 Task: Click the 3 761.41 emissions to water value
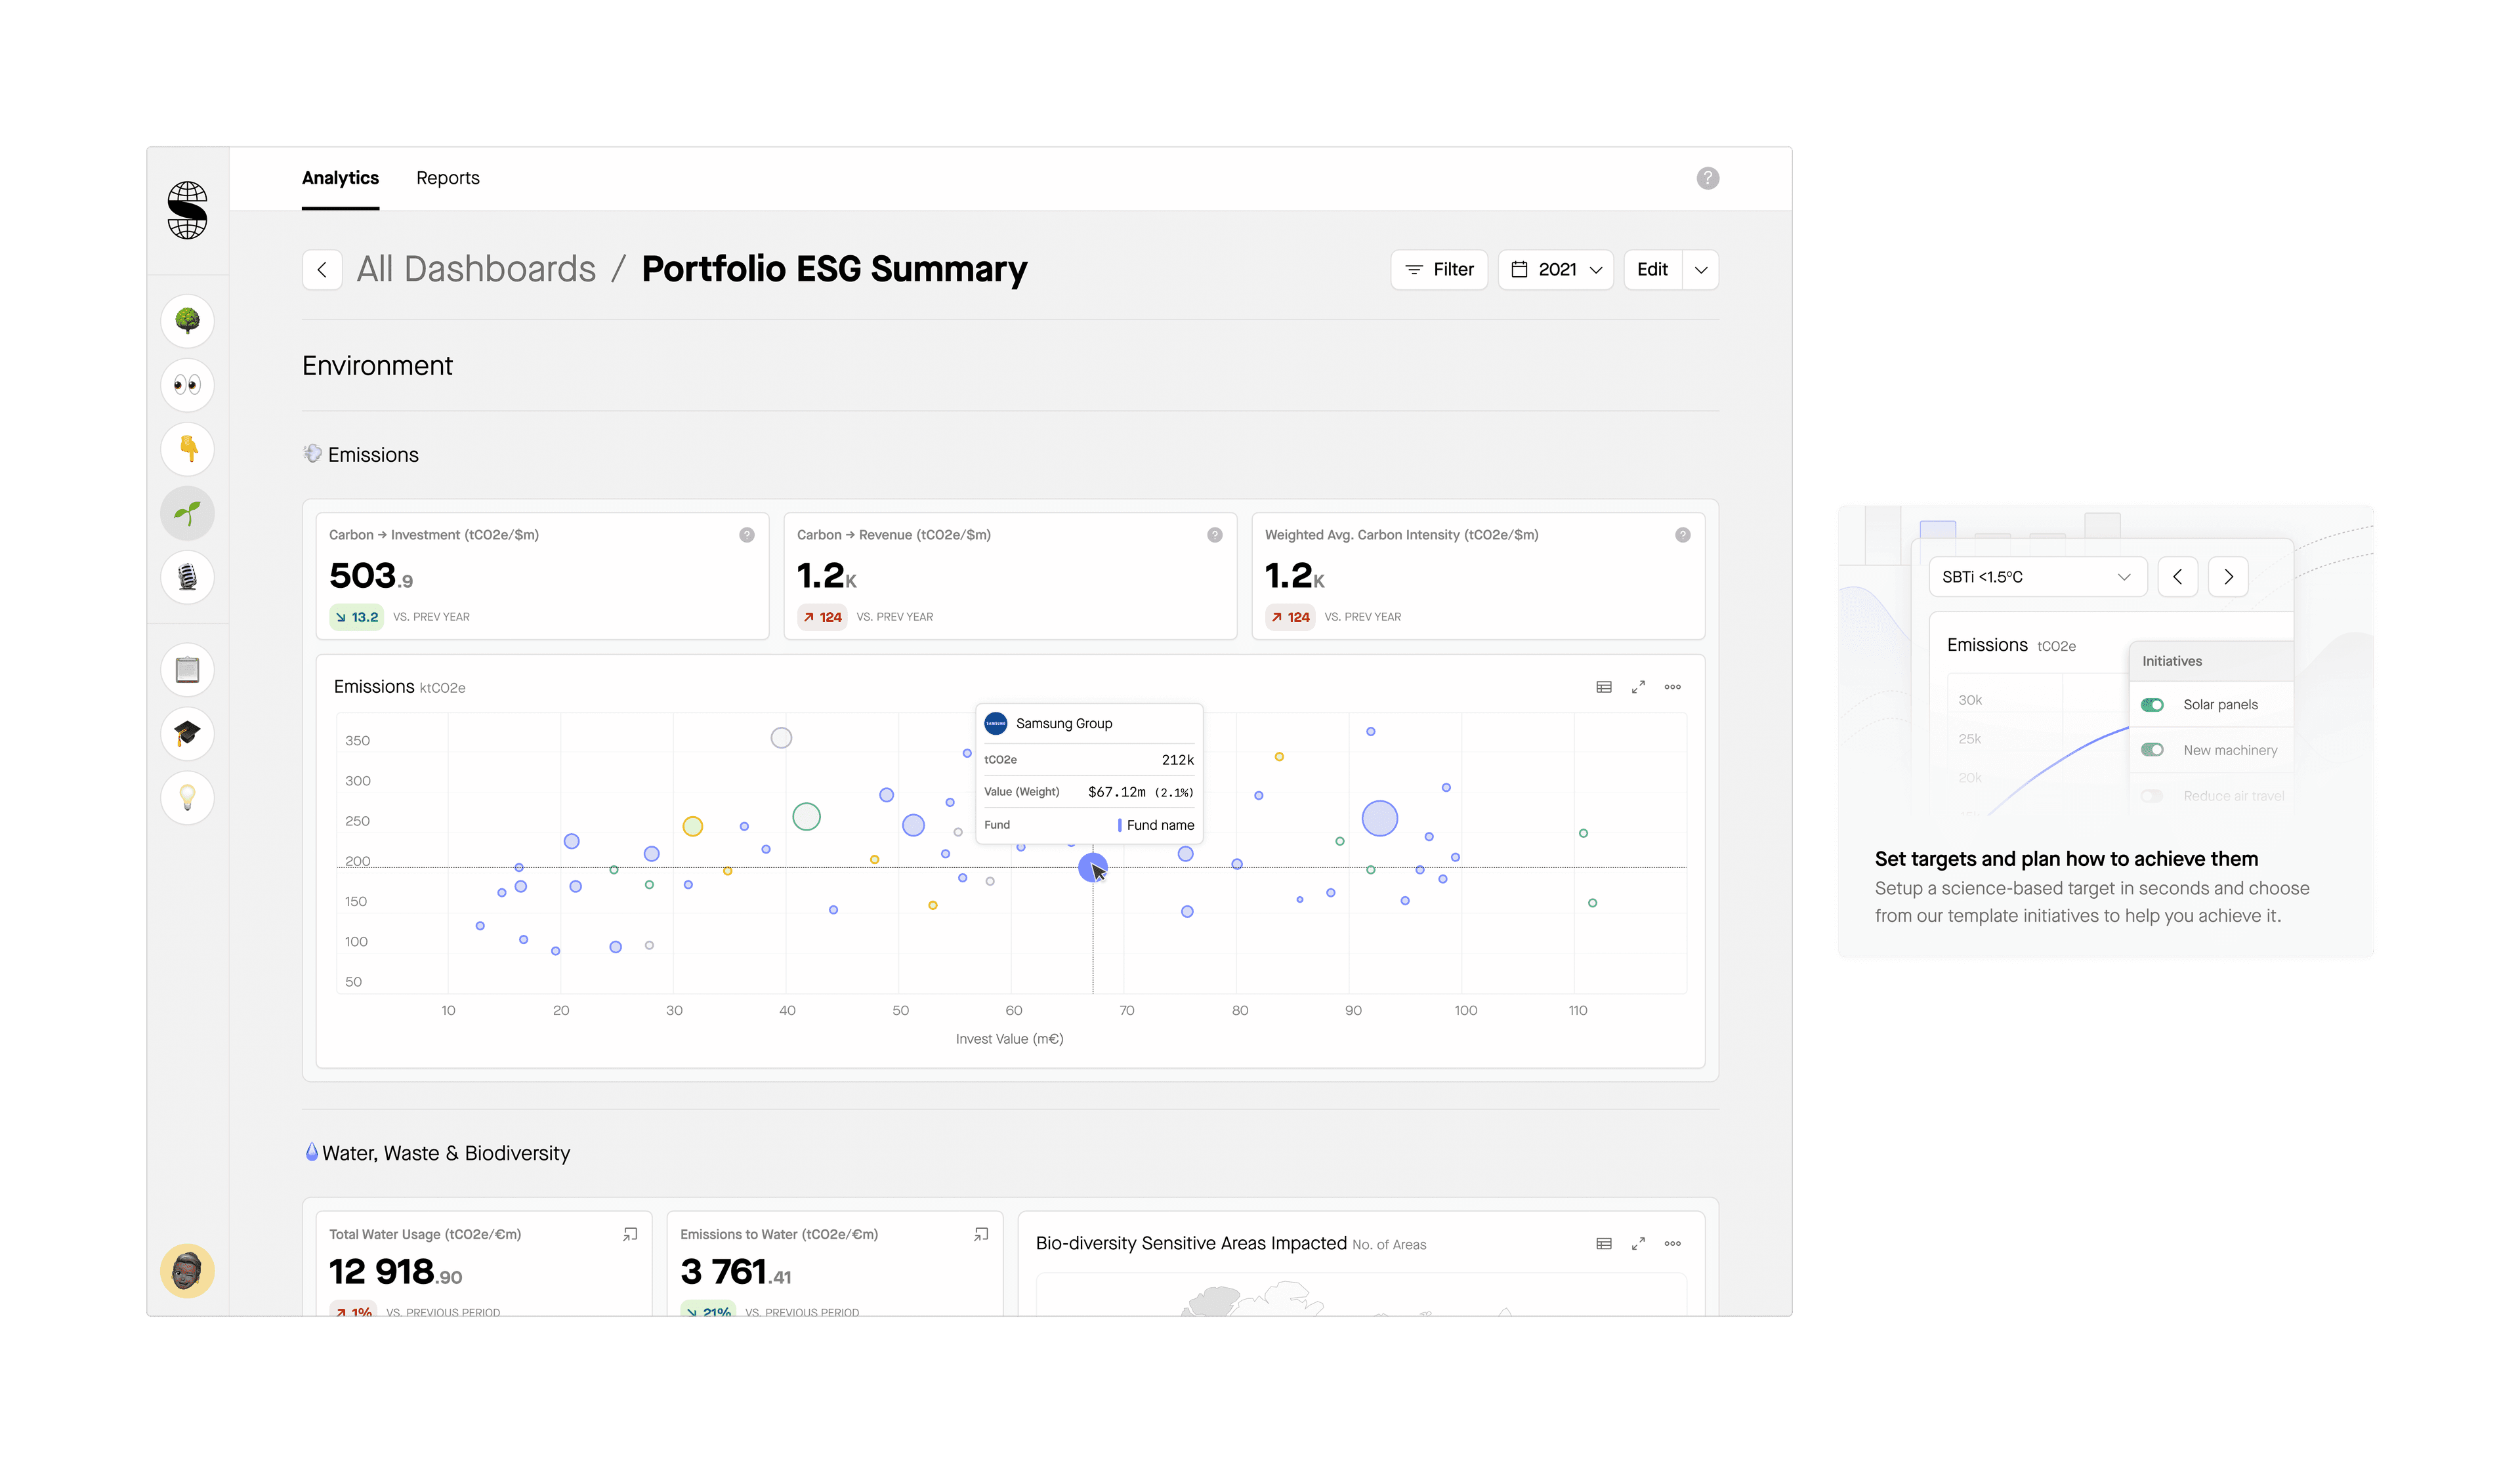point(736,1273)
